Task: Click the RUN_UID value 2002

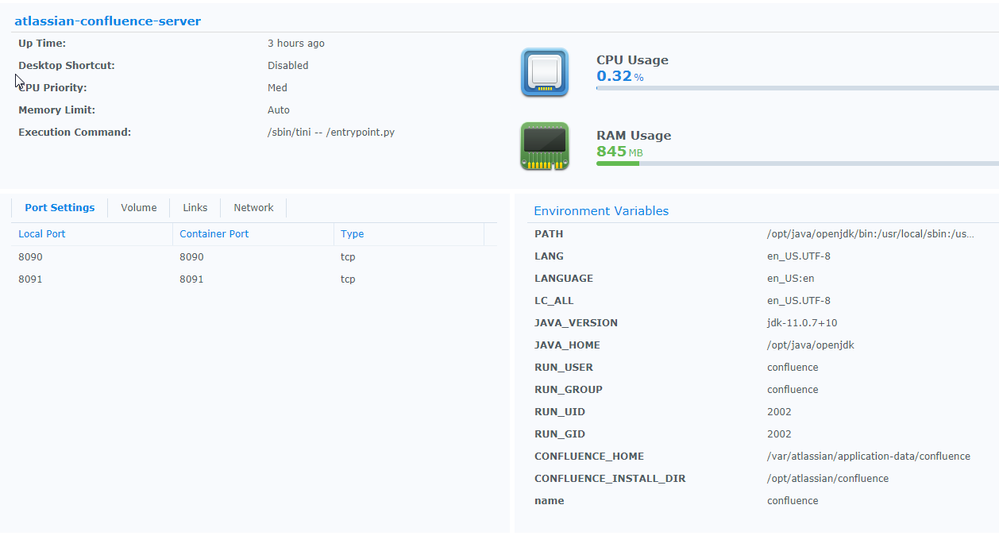Action: pyautogui.click(x=779, y=412)
